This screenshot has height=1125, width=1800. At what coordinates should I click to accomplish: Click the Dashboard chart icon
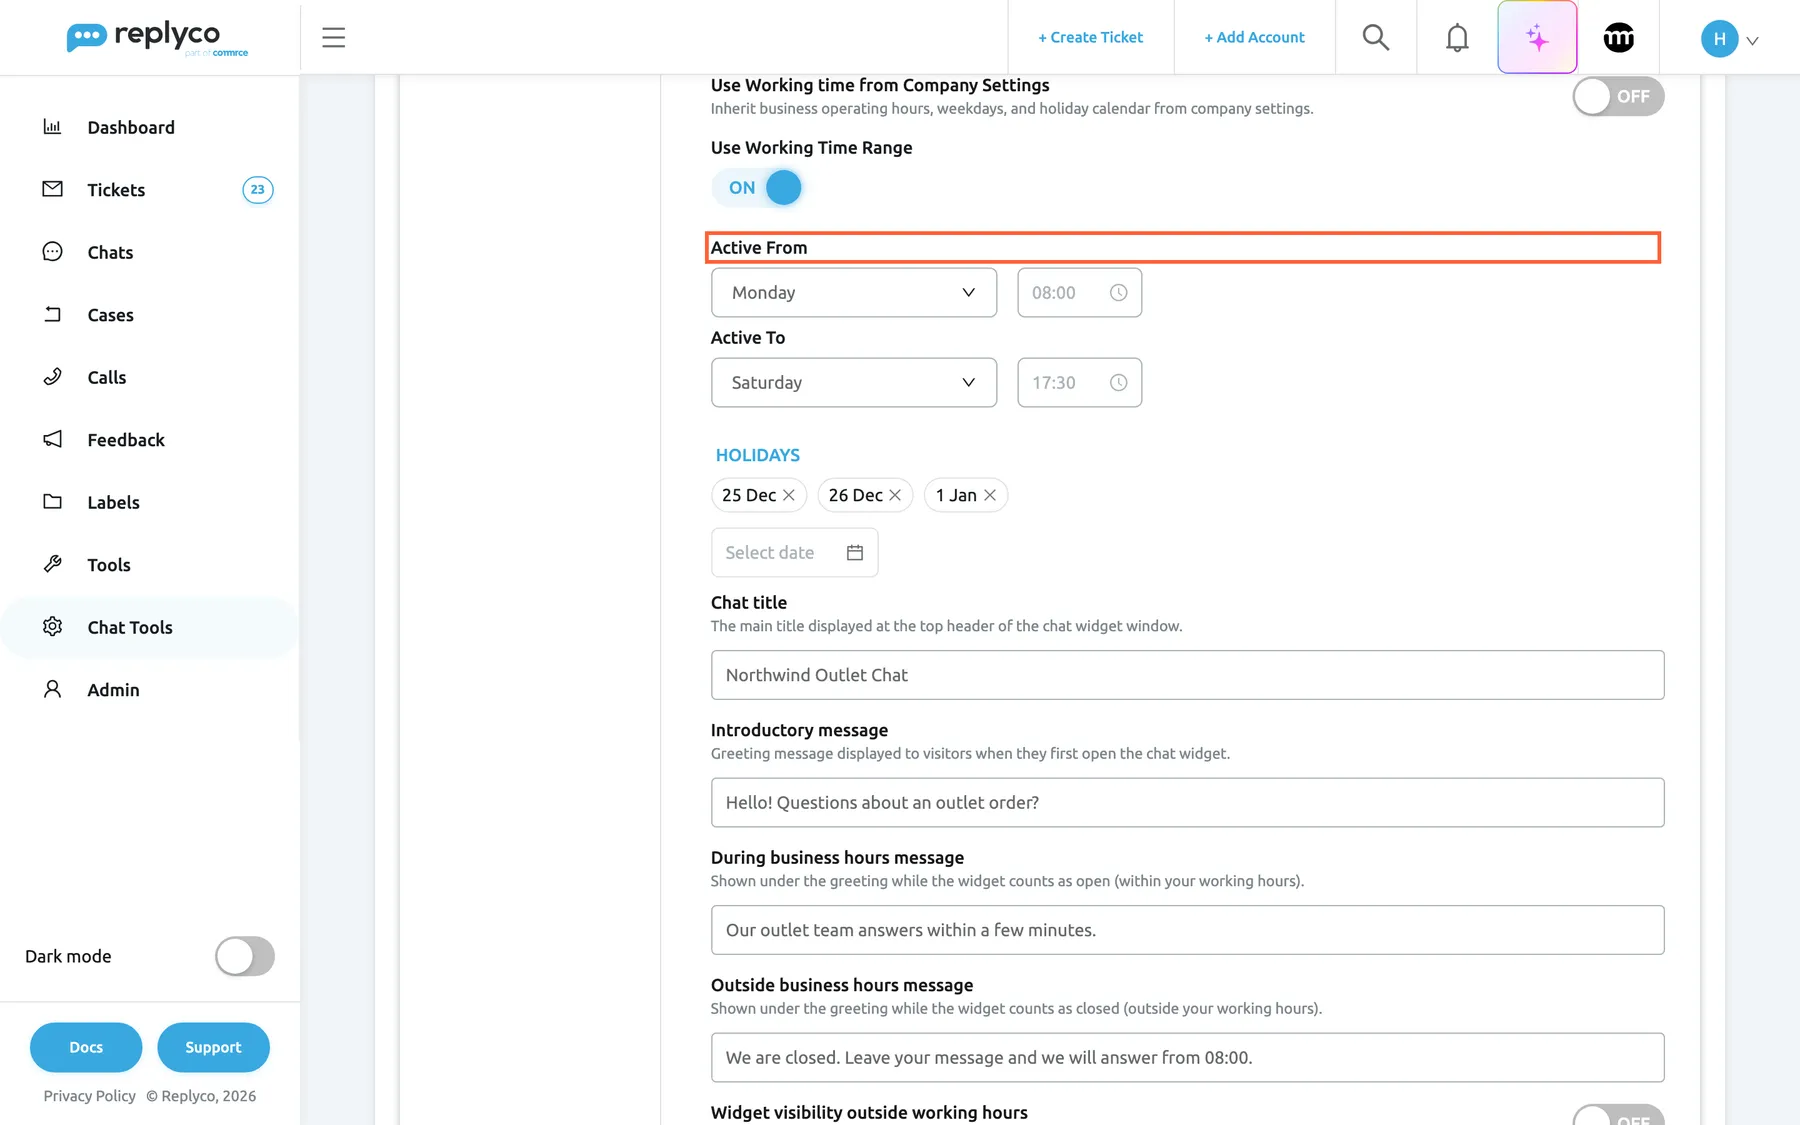coord(52,127)
